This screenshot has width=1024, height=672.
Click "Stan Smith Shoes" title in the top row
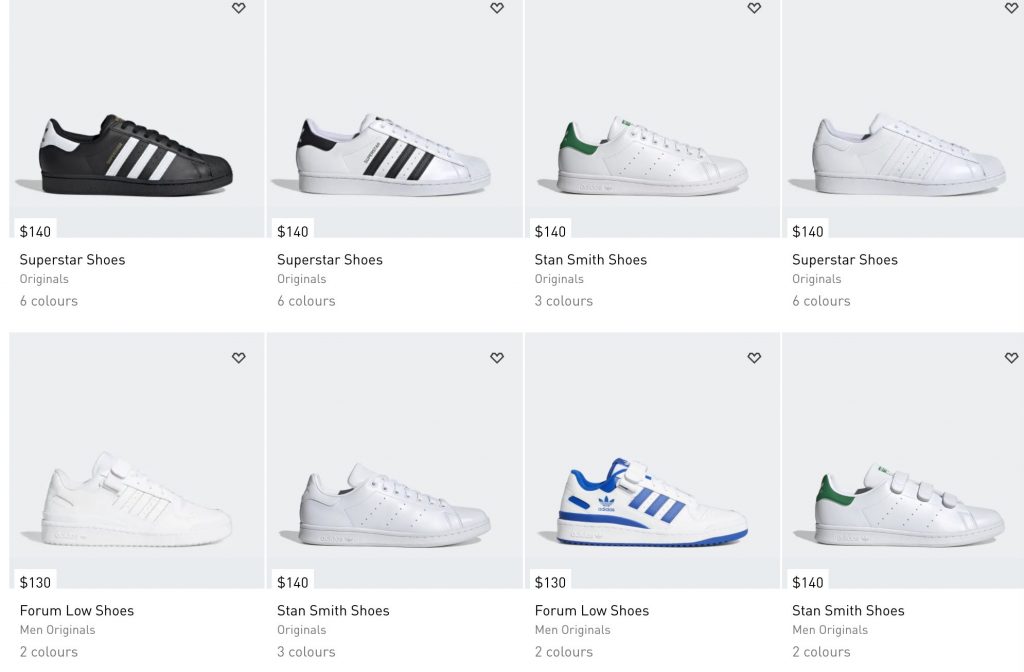(x=590, y=260)
